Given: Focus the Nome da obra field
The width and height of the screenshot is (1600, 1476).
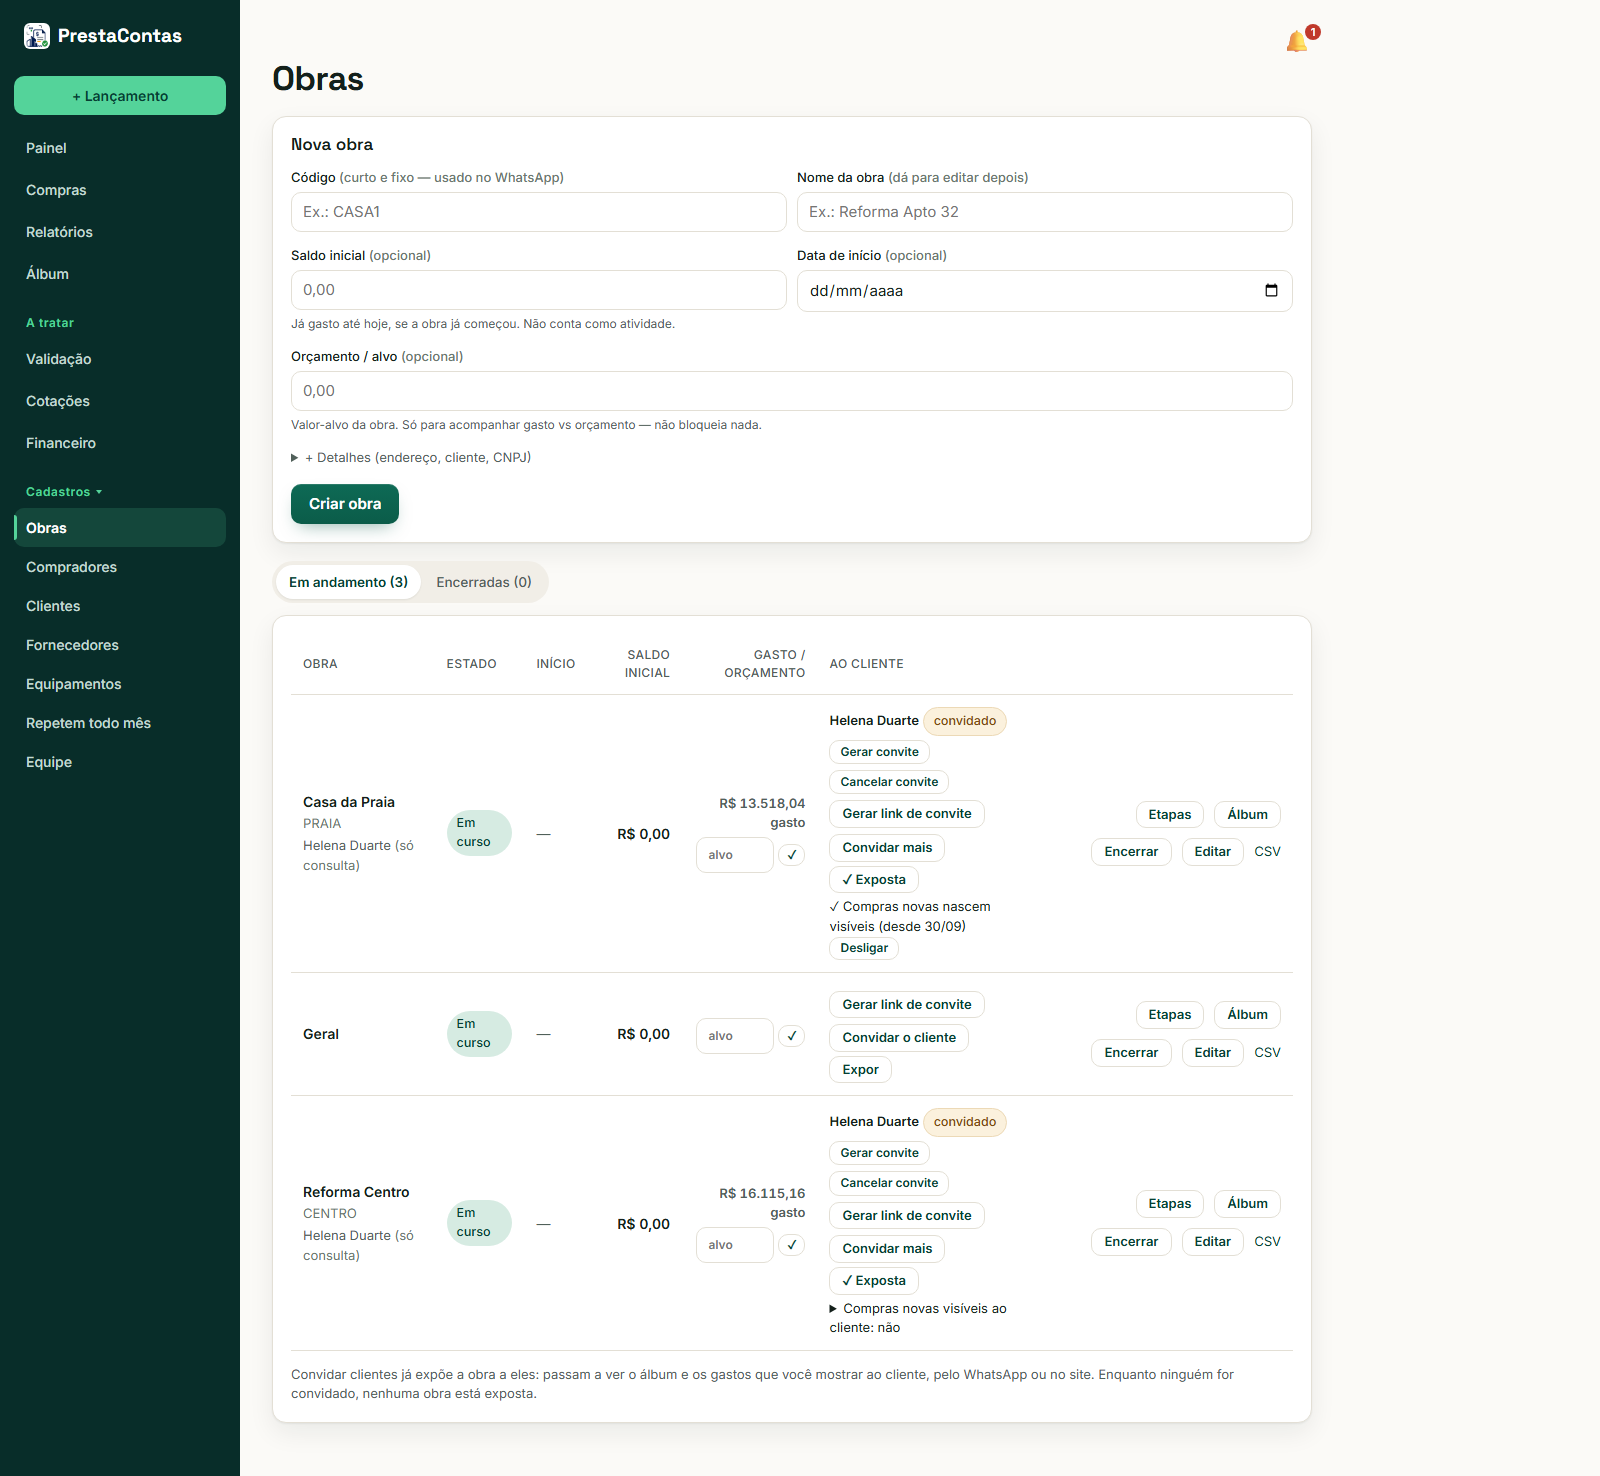Looking at the screenshot, I should pos(1045,212).
